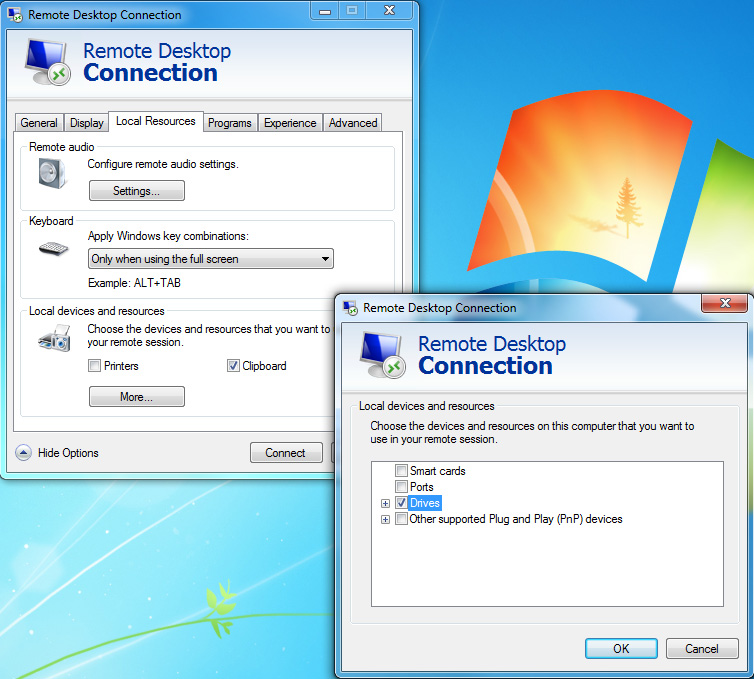The image size is (754, 679).
Task: Click the More... button for local devices
Action: pos(137,396)
